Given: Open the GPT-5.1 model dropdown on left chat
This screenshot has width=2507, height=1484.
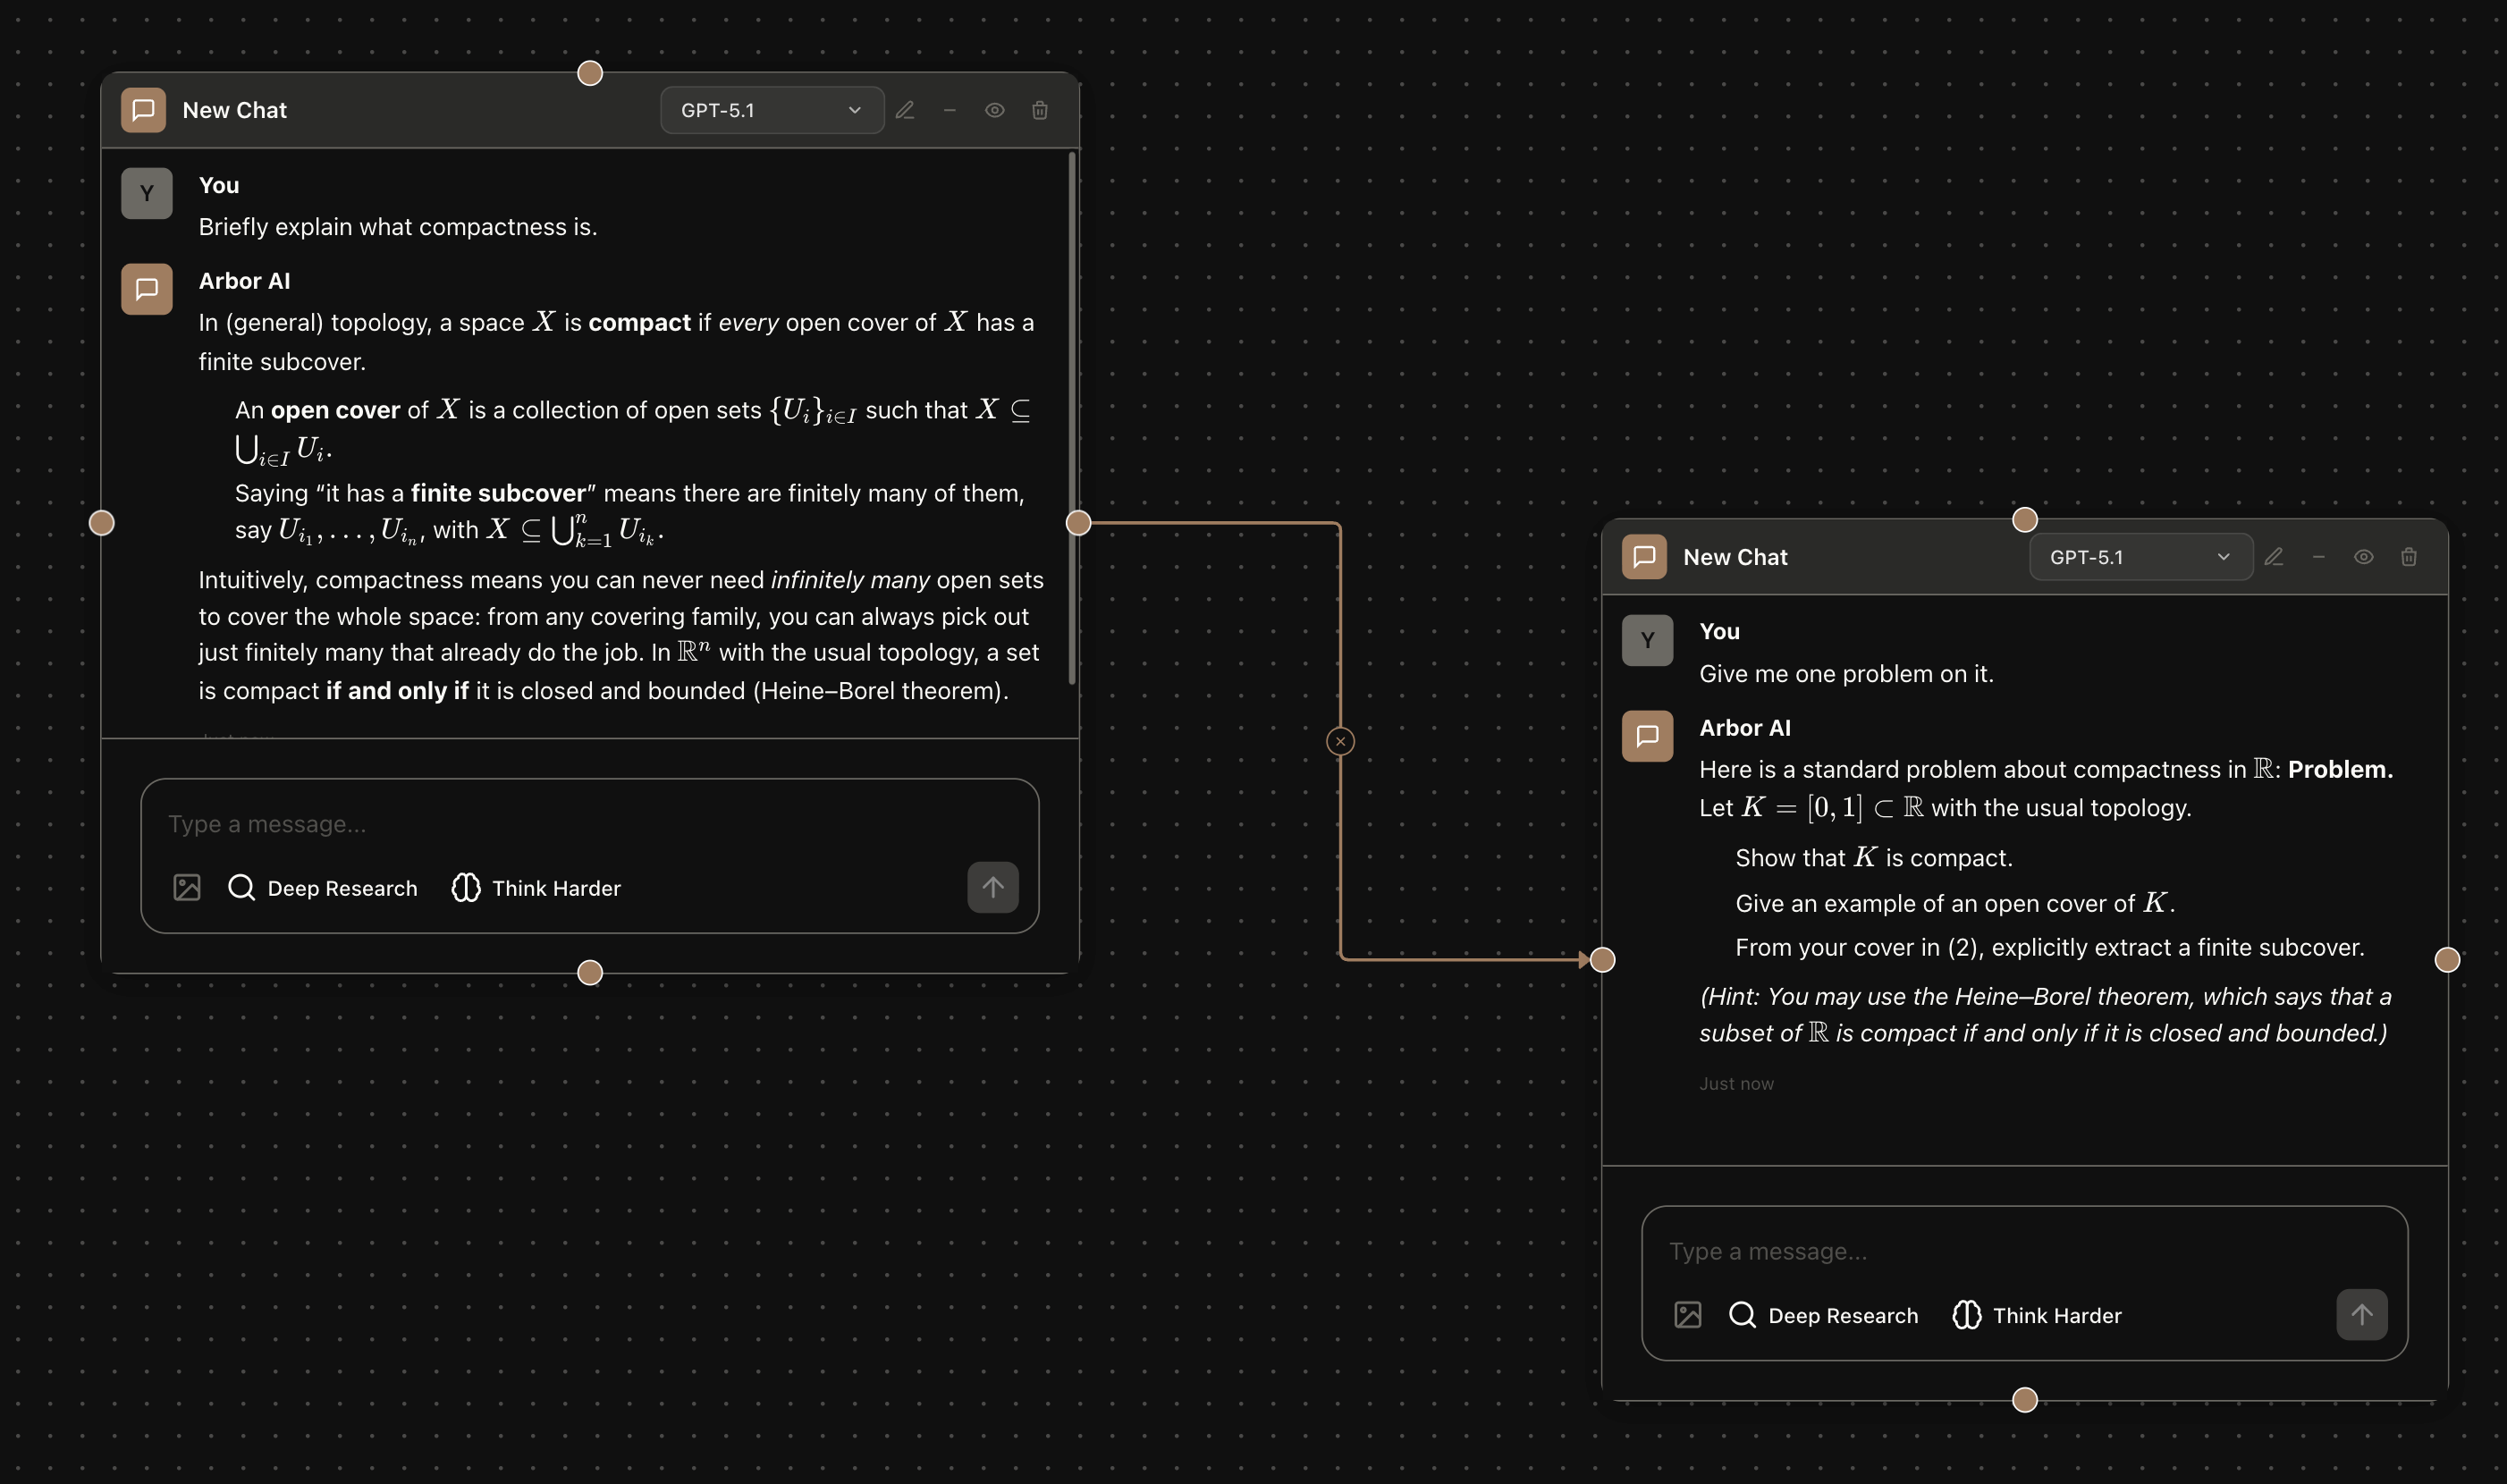Looking at the screenshot, I should coord(771,110).
